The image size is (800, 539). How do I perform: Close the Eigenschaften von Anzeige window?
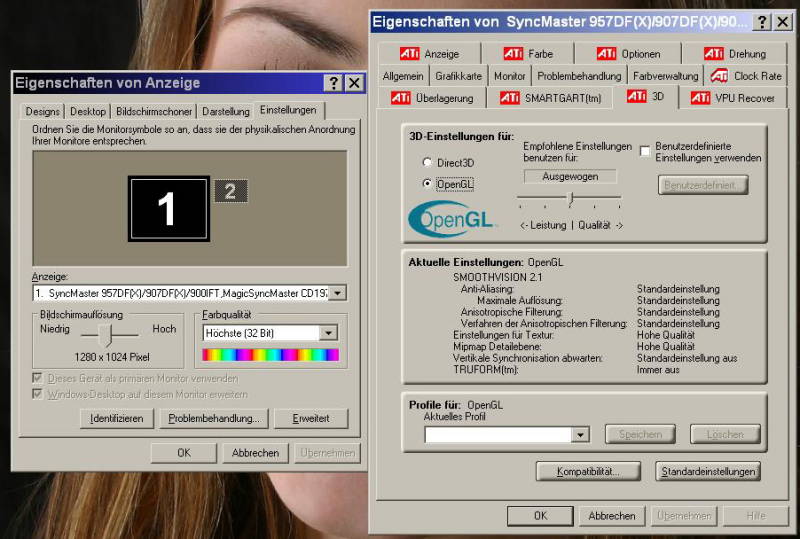tap(354, 83)
